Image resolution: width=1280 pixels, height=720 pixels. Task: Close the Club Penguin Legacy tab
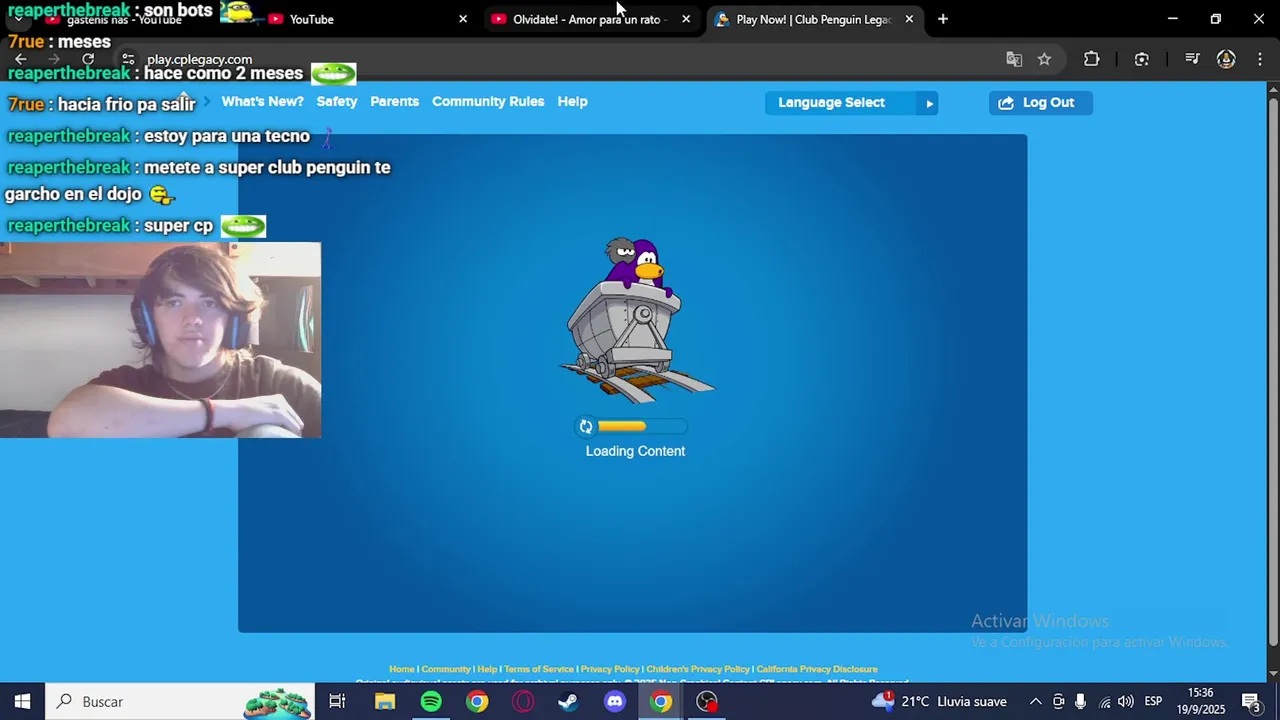(x=909, y=19)
